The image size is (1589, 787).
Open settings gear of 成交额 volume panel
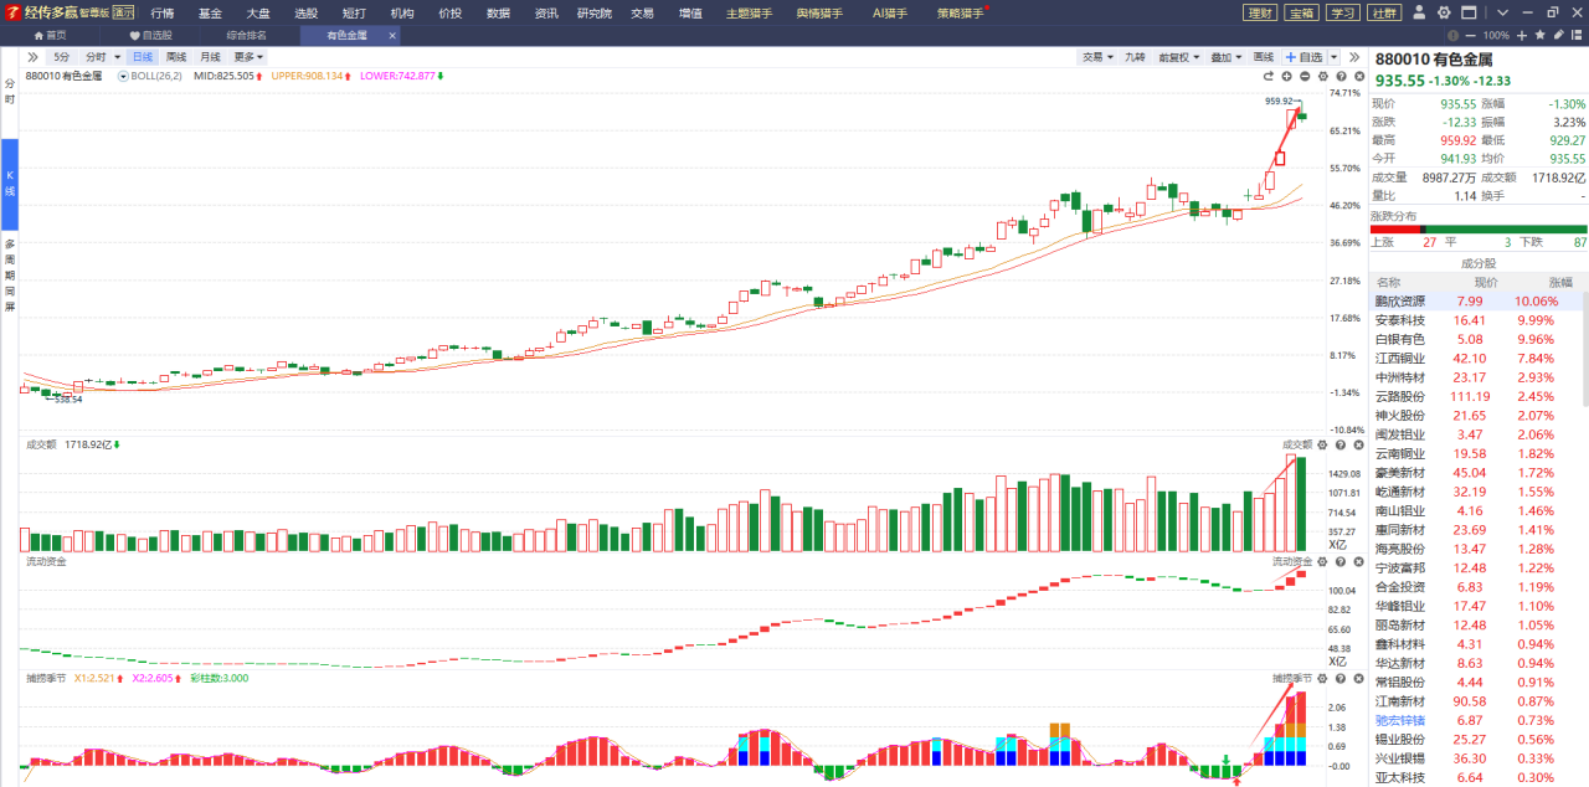(x=1323, y=445)
